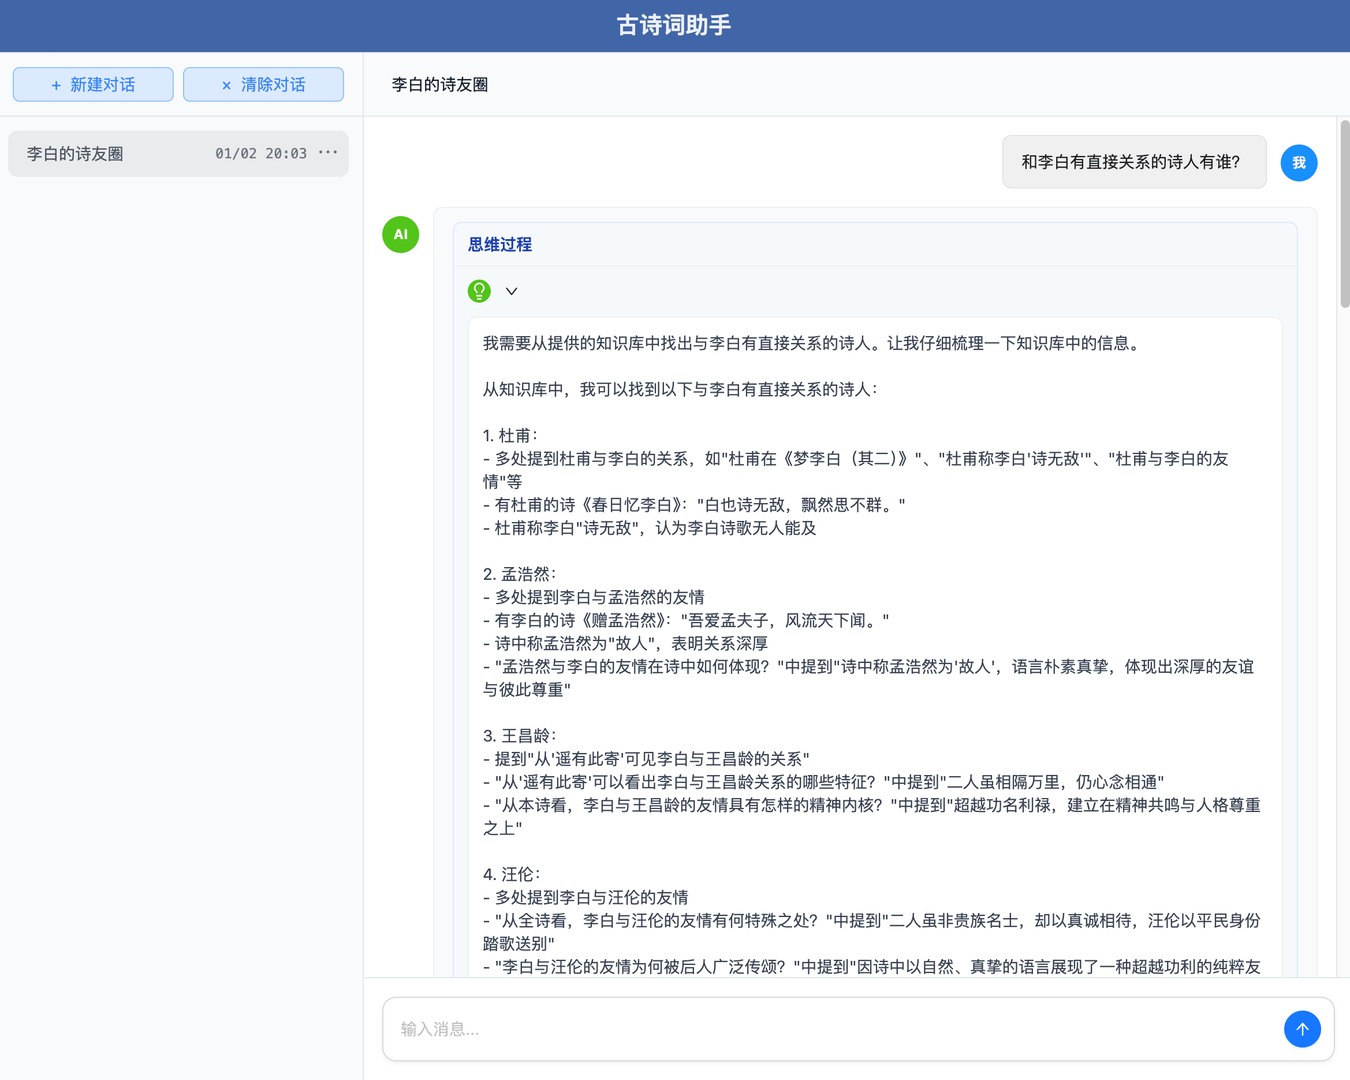Click the green lightbulb icon in thinking panel
Image resolution: width=1350 pixels, height=1080 pixels.
480,291
